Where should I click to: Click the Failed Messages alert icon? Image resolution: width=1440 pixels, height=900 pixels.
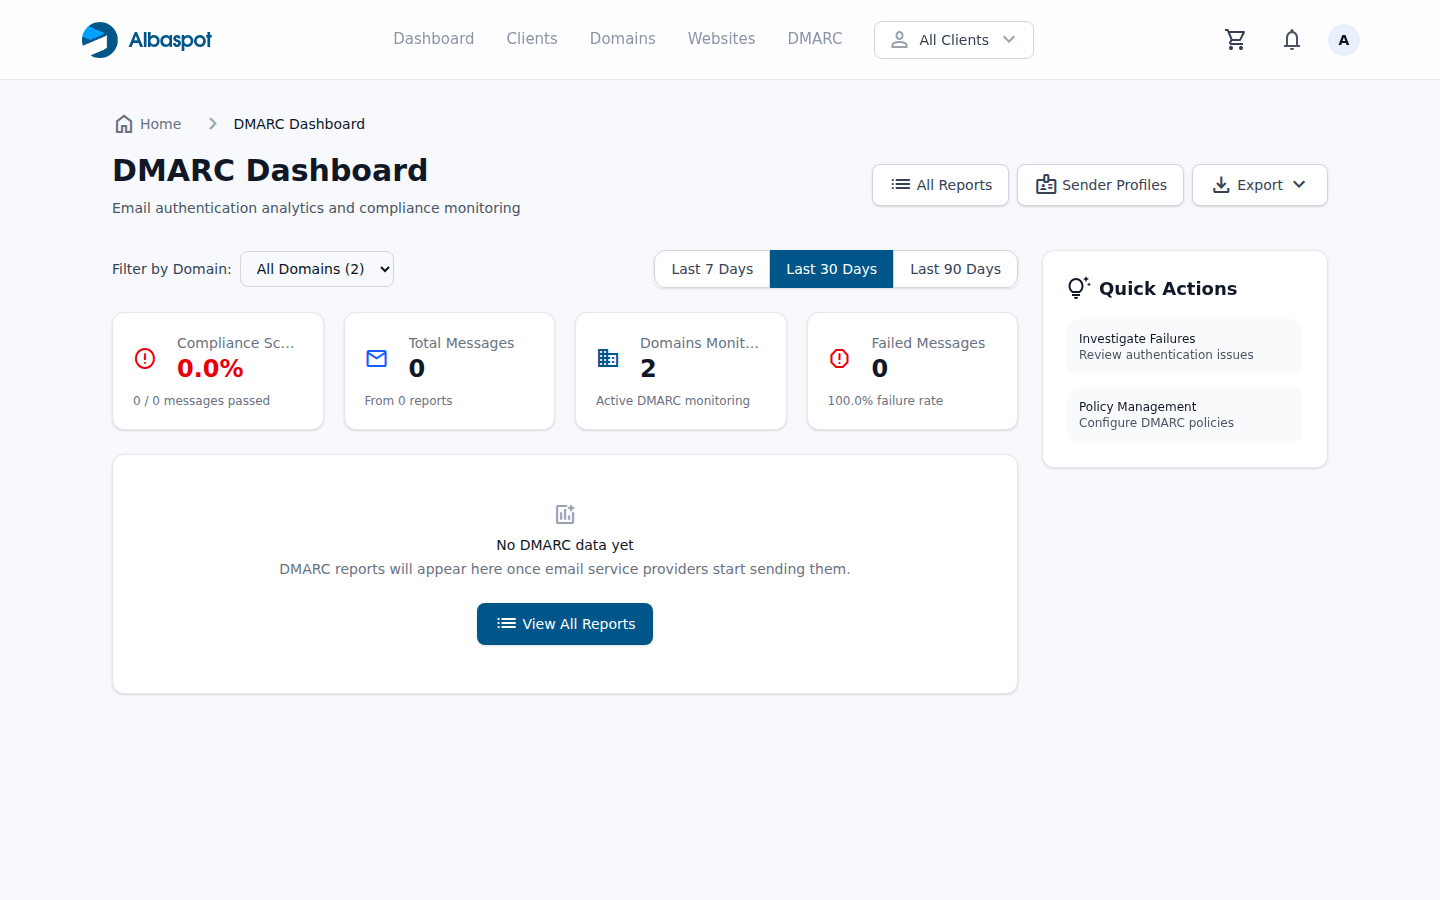[839, 358]
